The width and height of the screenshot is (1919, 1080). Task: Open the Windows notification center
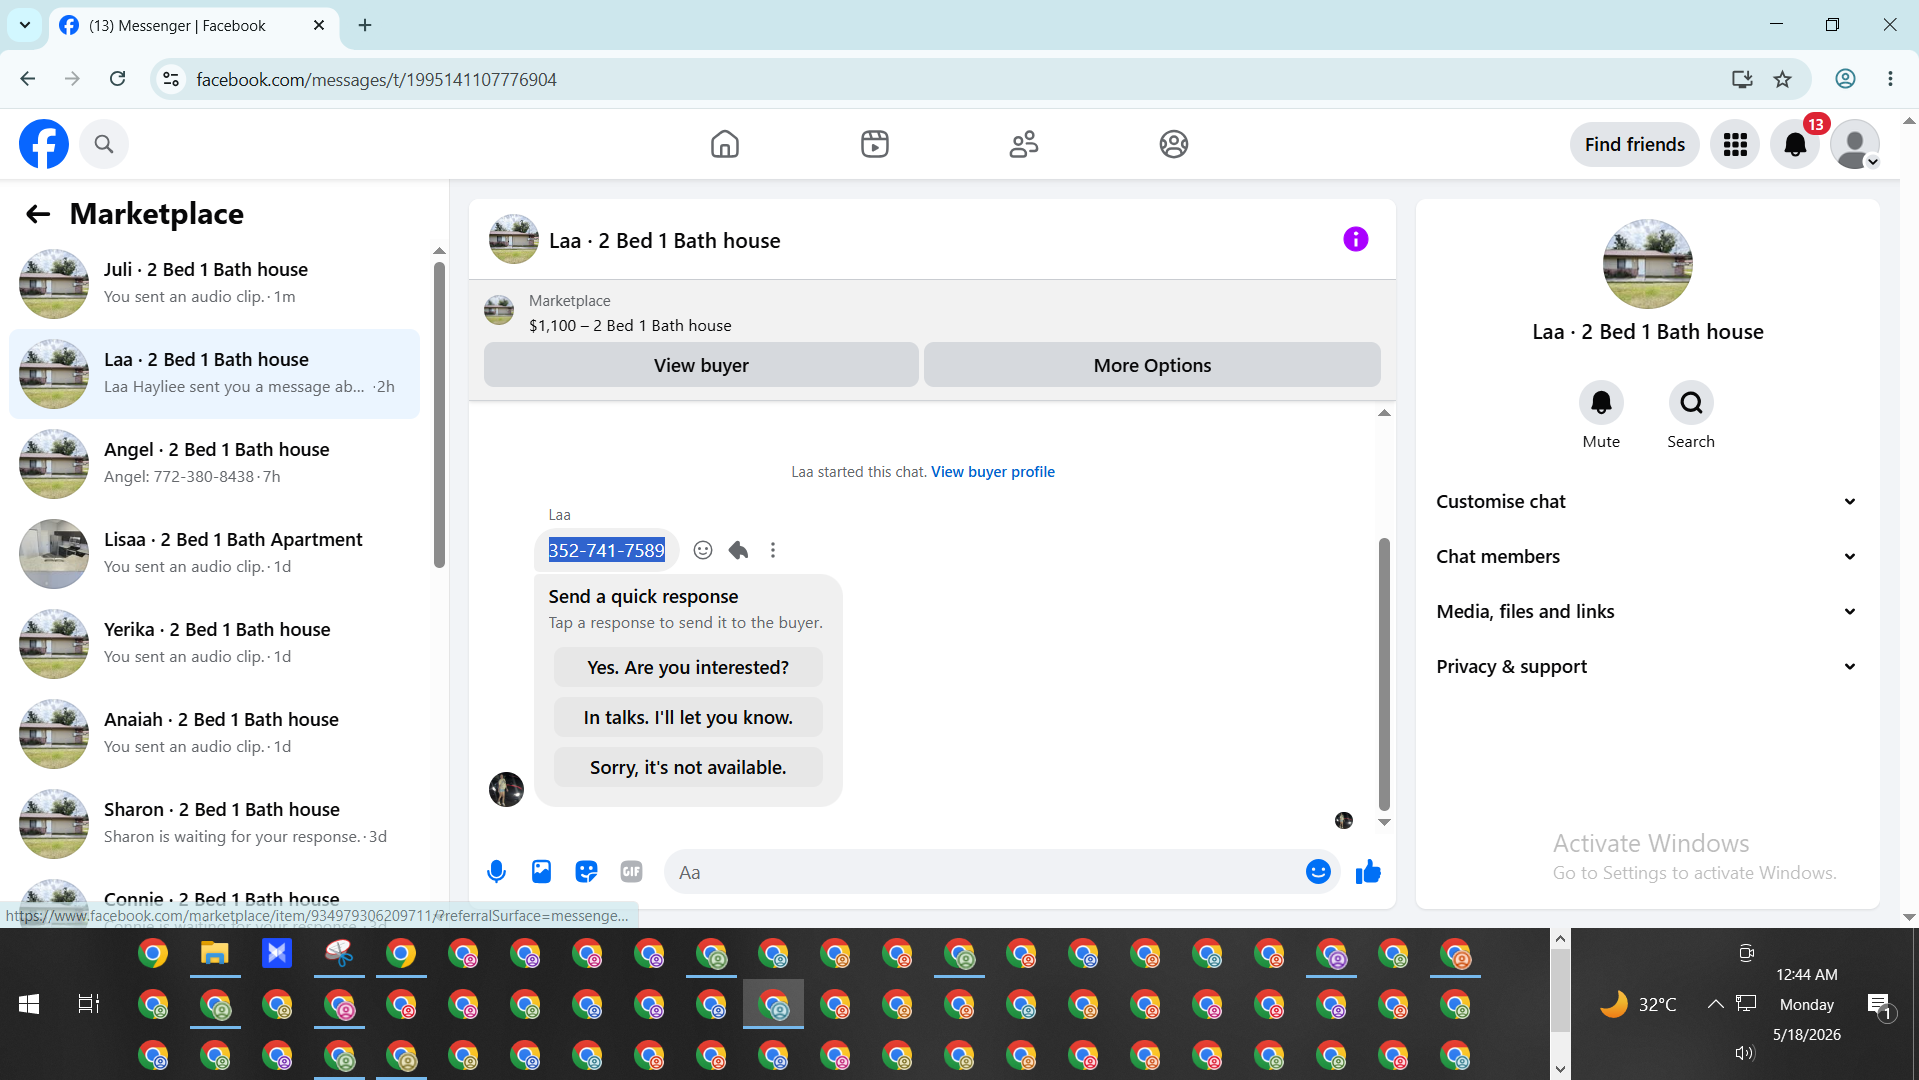tap(1879, 1004)
